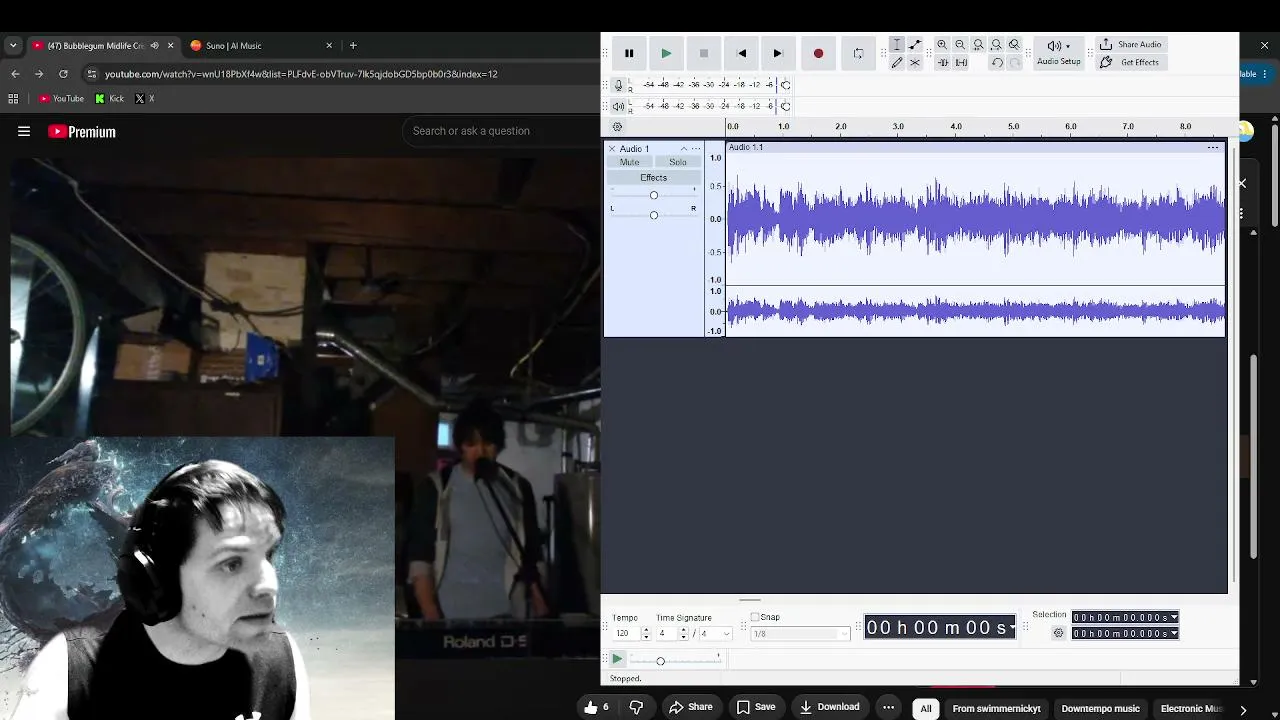Click the Zoom Toggle icon
Viewport: 1280px width, 720px height.
click(x=1014, y=45)
